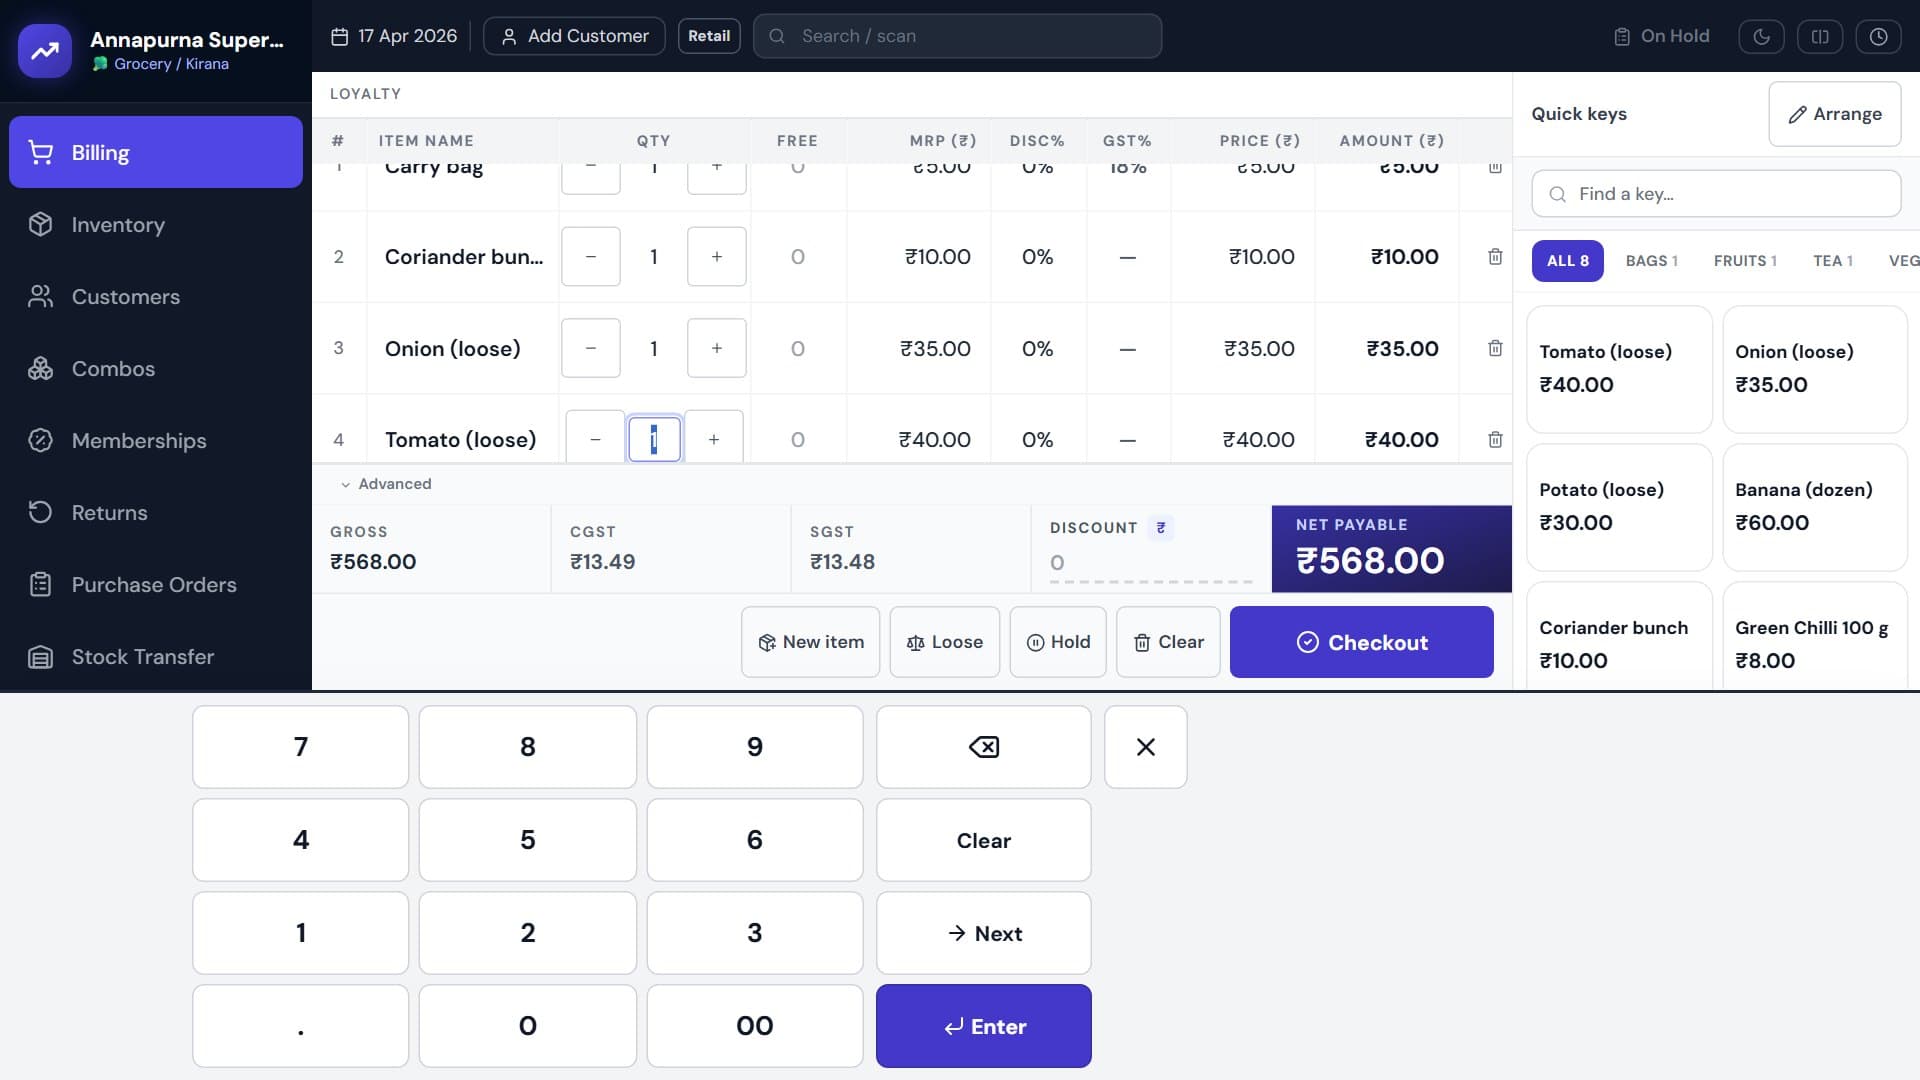Open the date picker 17 Apr 2026

(394, 36)
